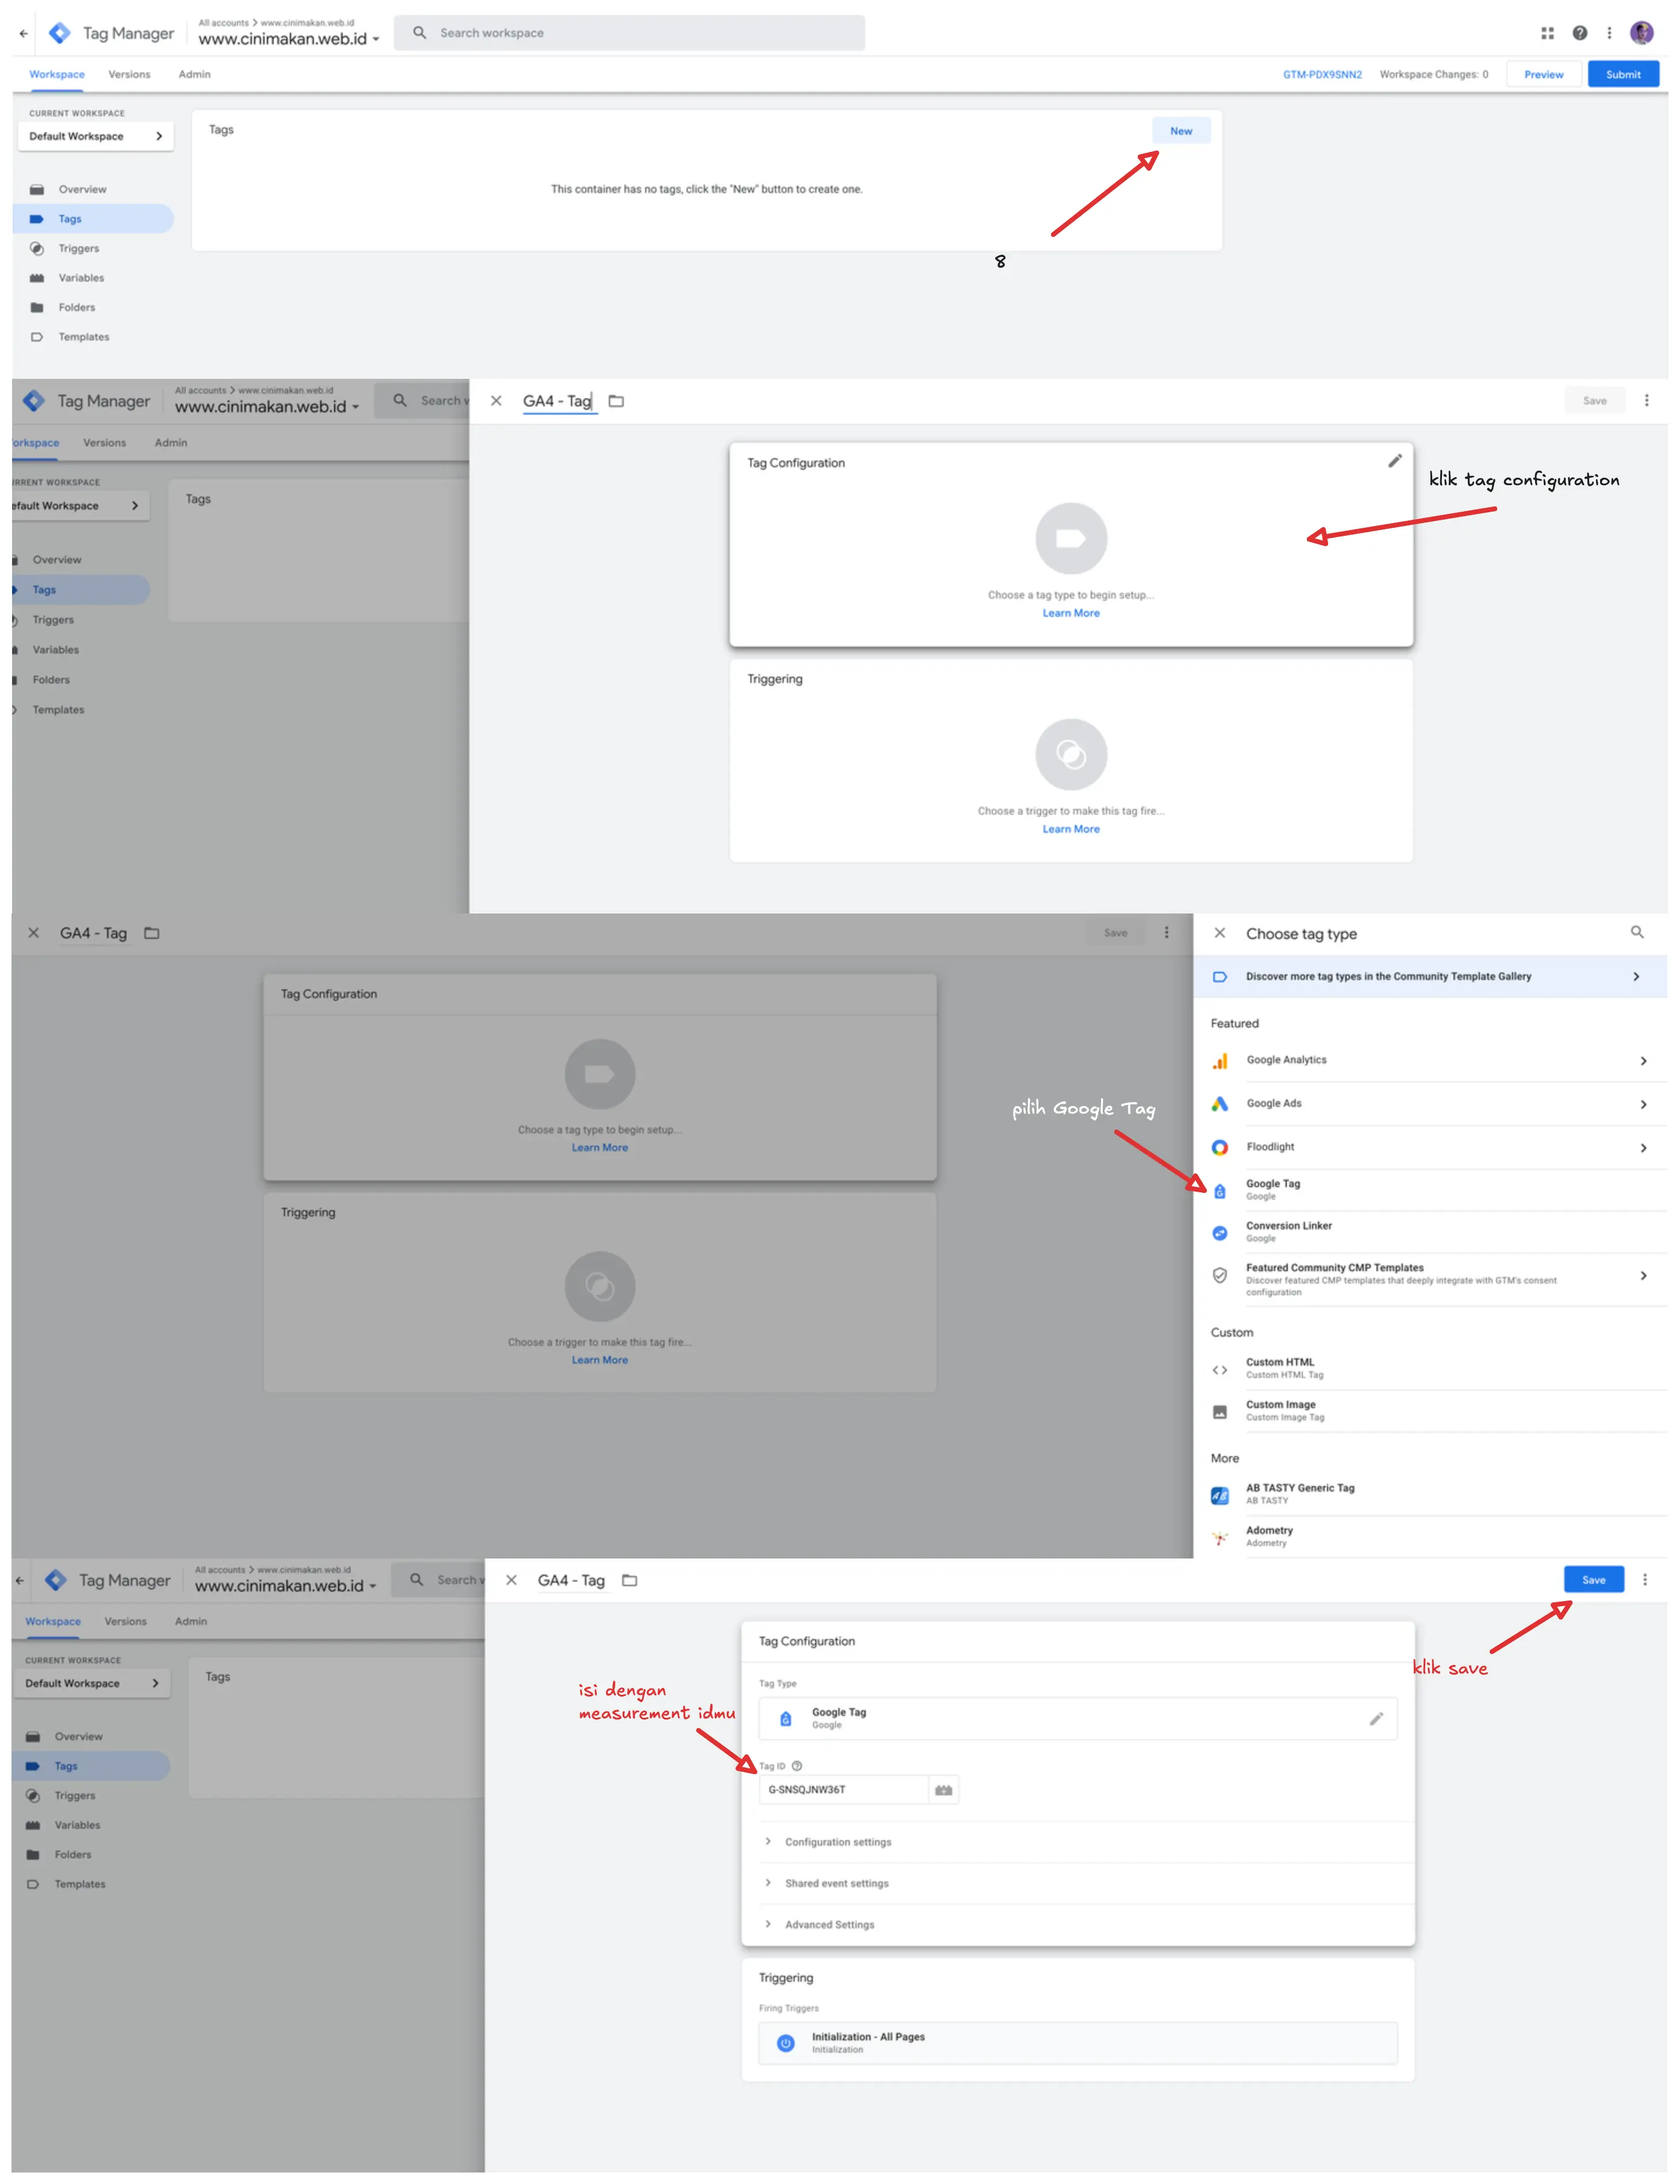Click the undimmed trigger placeholder icon
Image resolution: width=1680 pixels, height=2184 pixels.
[1070, 754]
